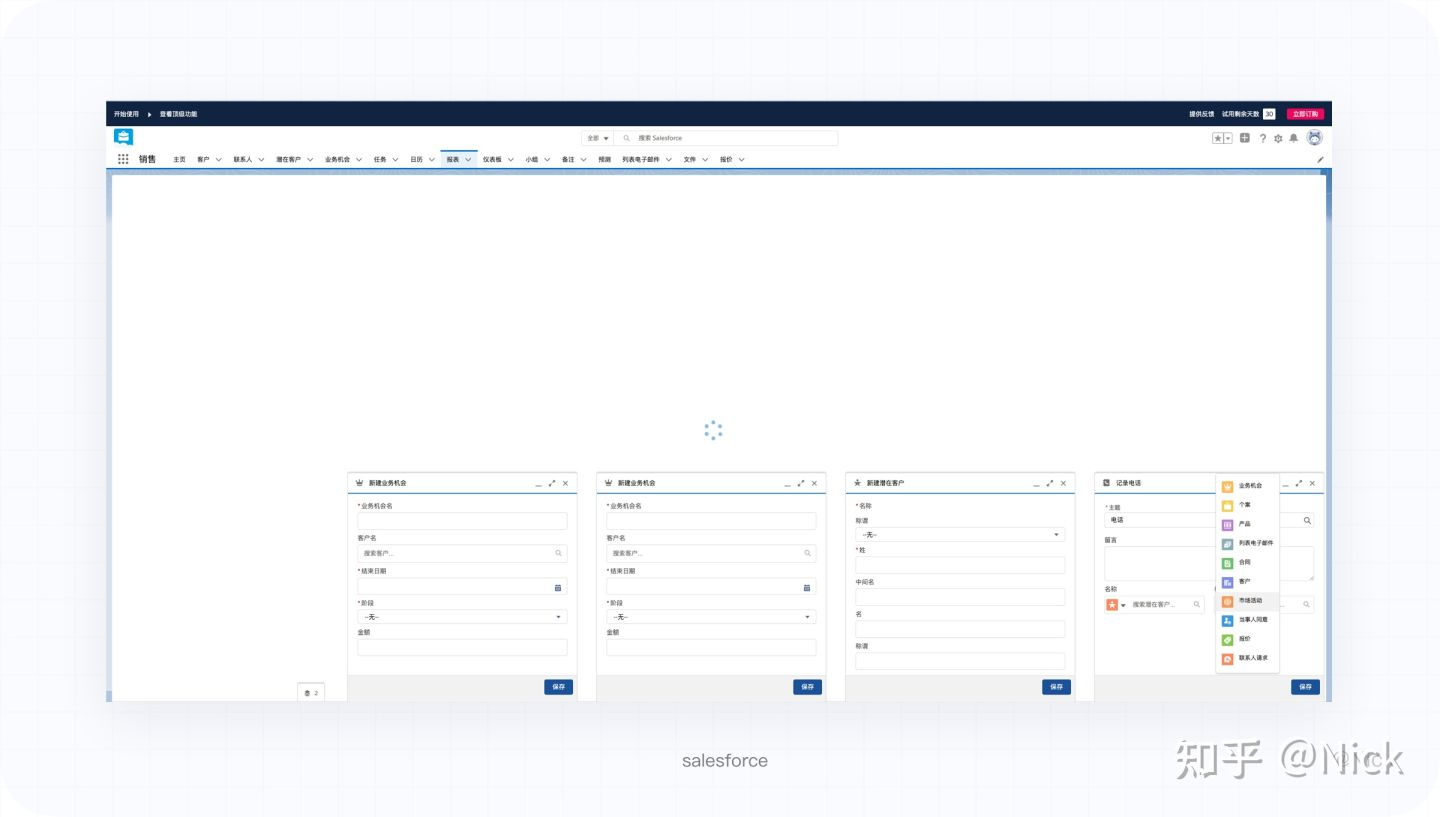
Task: Click the global actions plus icon
Action: 1245,138
